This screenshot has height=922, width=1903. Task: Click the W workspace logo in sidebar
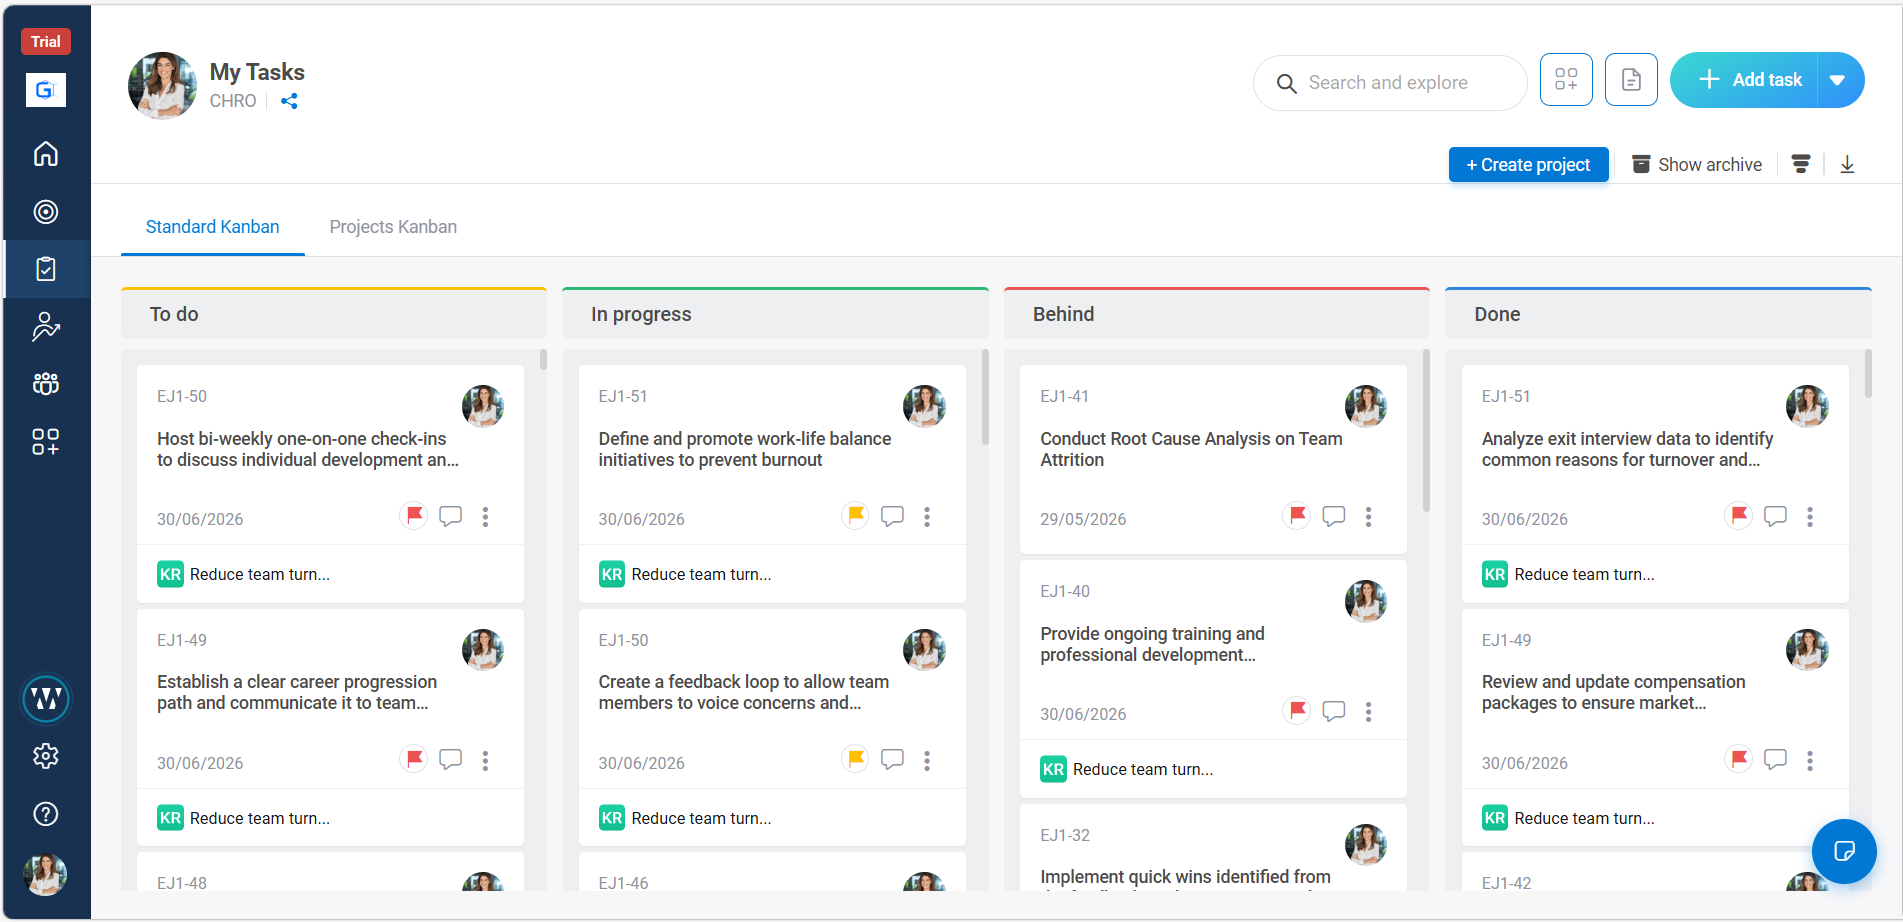click(46, 699)
